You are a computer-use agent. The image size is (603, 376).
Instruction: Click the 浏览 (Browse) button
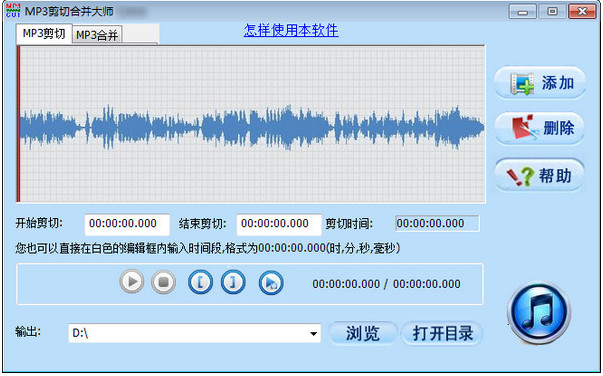point(363,333)
